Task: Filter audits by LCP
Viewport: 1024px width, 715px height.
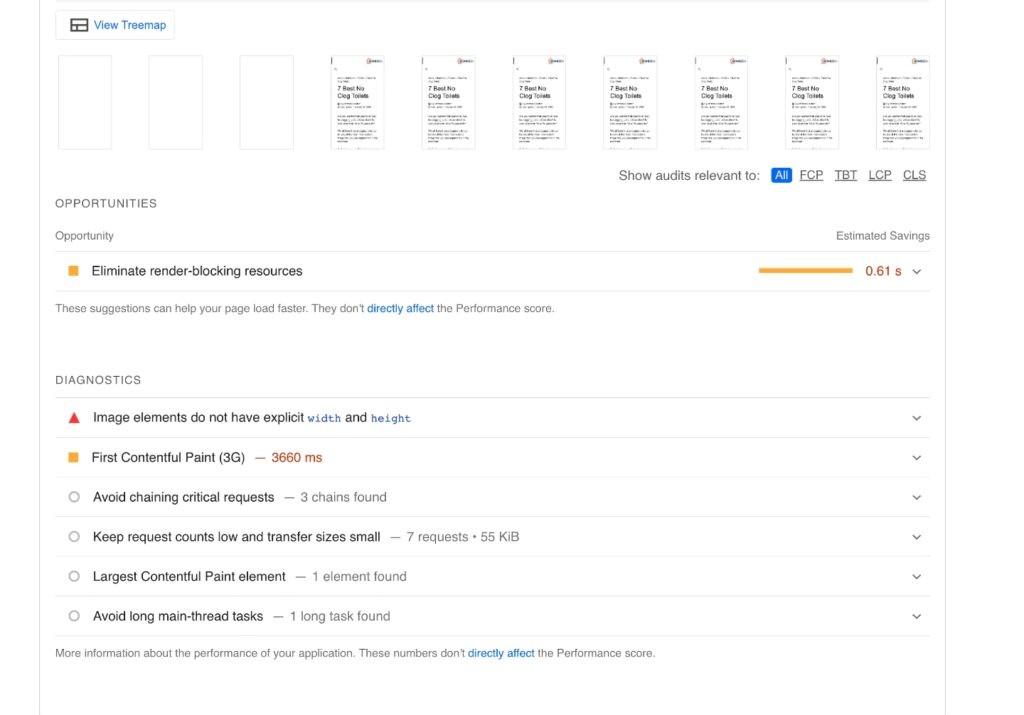Action: coord(880,175)
